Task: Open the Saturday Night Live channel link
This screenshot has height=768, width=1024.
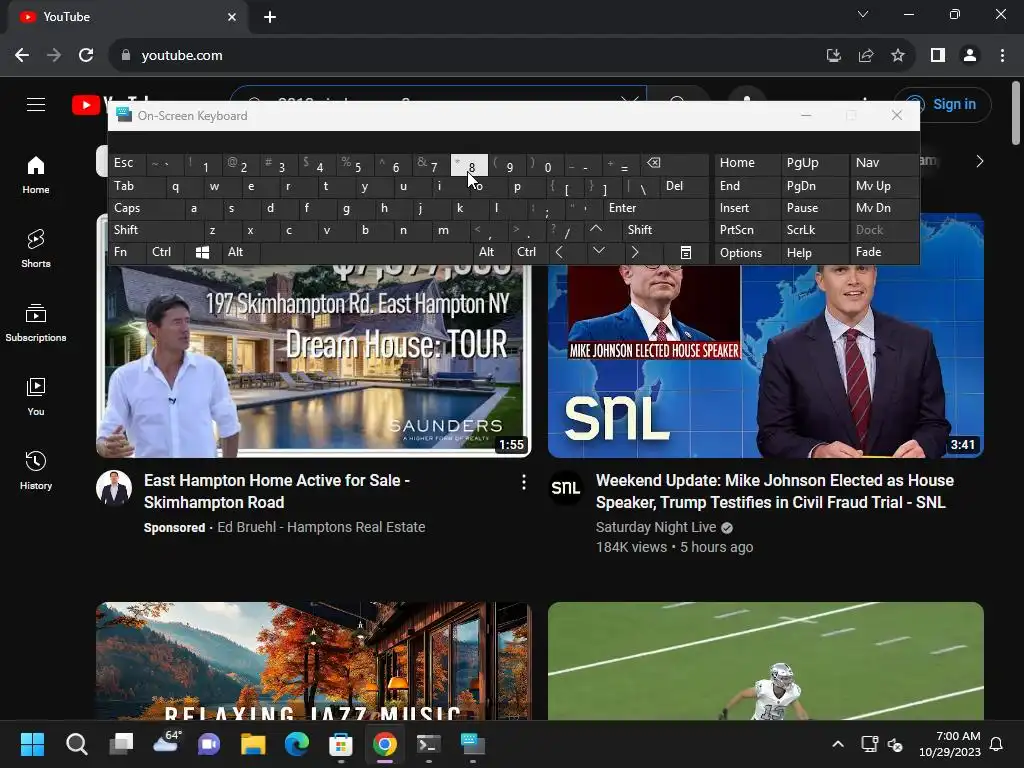Action: coord(656,527)
